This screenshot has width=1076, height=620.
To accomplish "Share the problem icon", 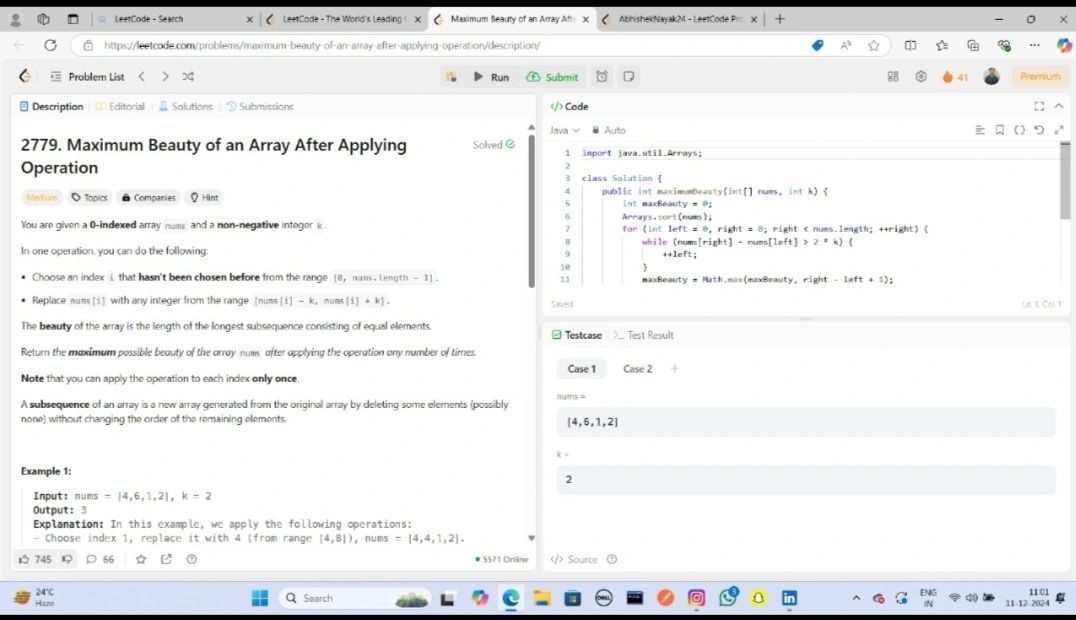I will click(166, 559).
